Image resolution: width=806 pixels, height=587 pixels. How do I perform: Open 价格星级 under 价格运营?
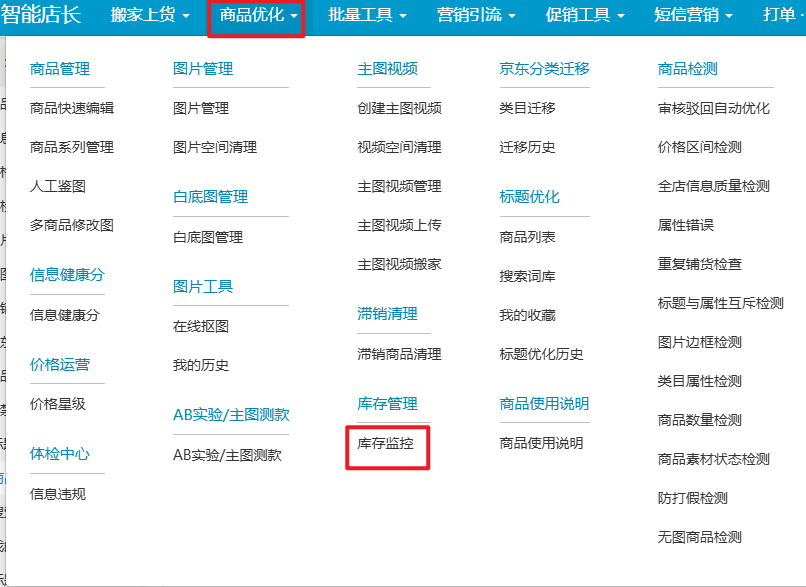(x=58, y=404)
